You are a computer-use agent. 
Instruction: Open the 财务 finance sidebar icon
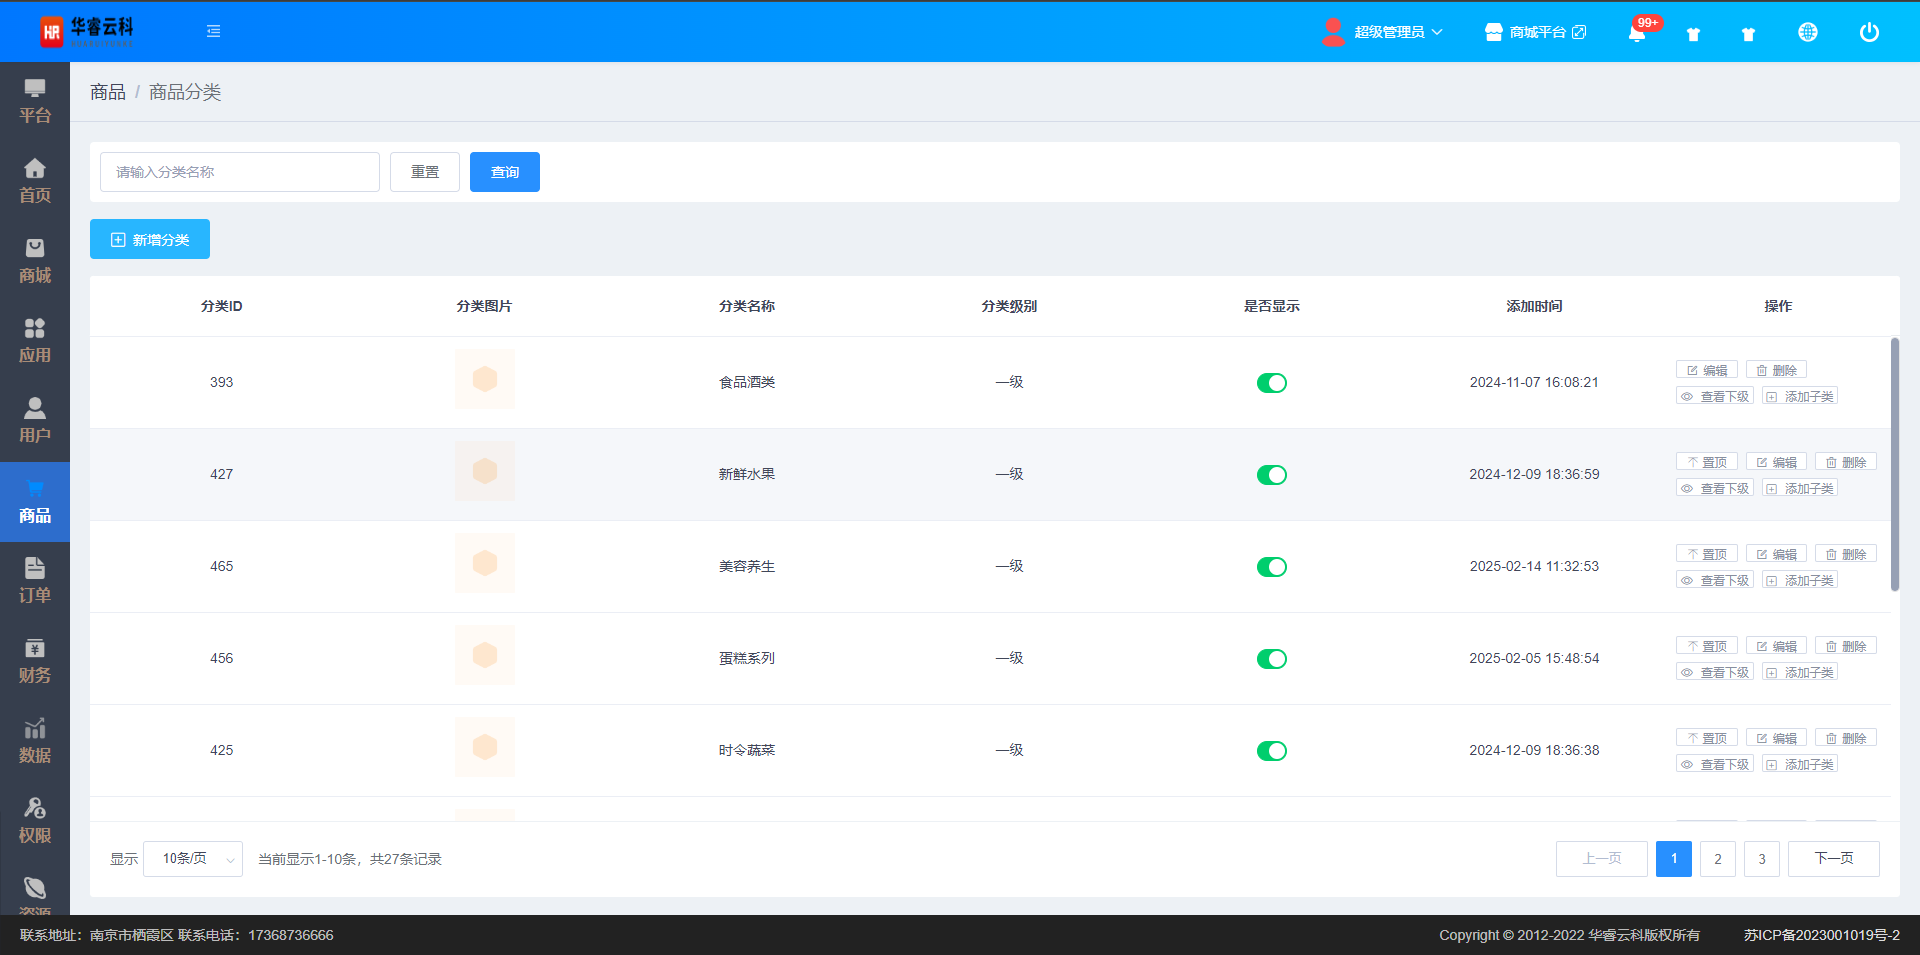[x=35, y=661]
